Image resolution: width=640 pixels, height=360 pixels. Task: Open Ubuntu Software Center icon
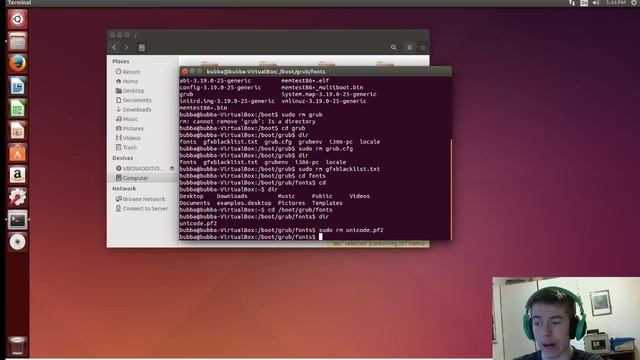[17, 153]
